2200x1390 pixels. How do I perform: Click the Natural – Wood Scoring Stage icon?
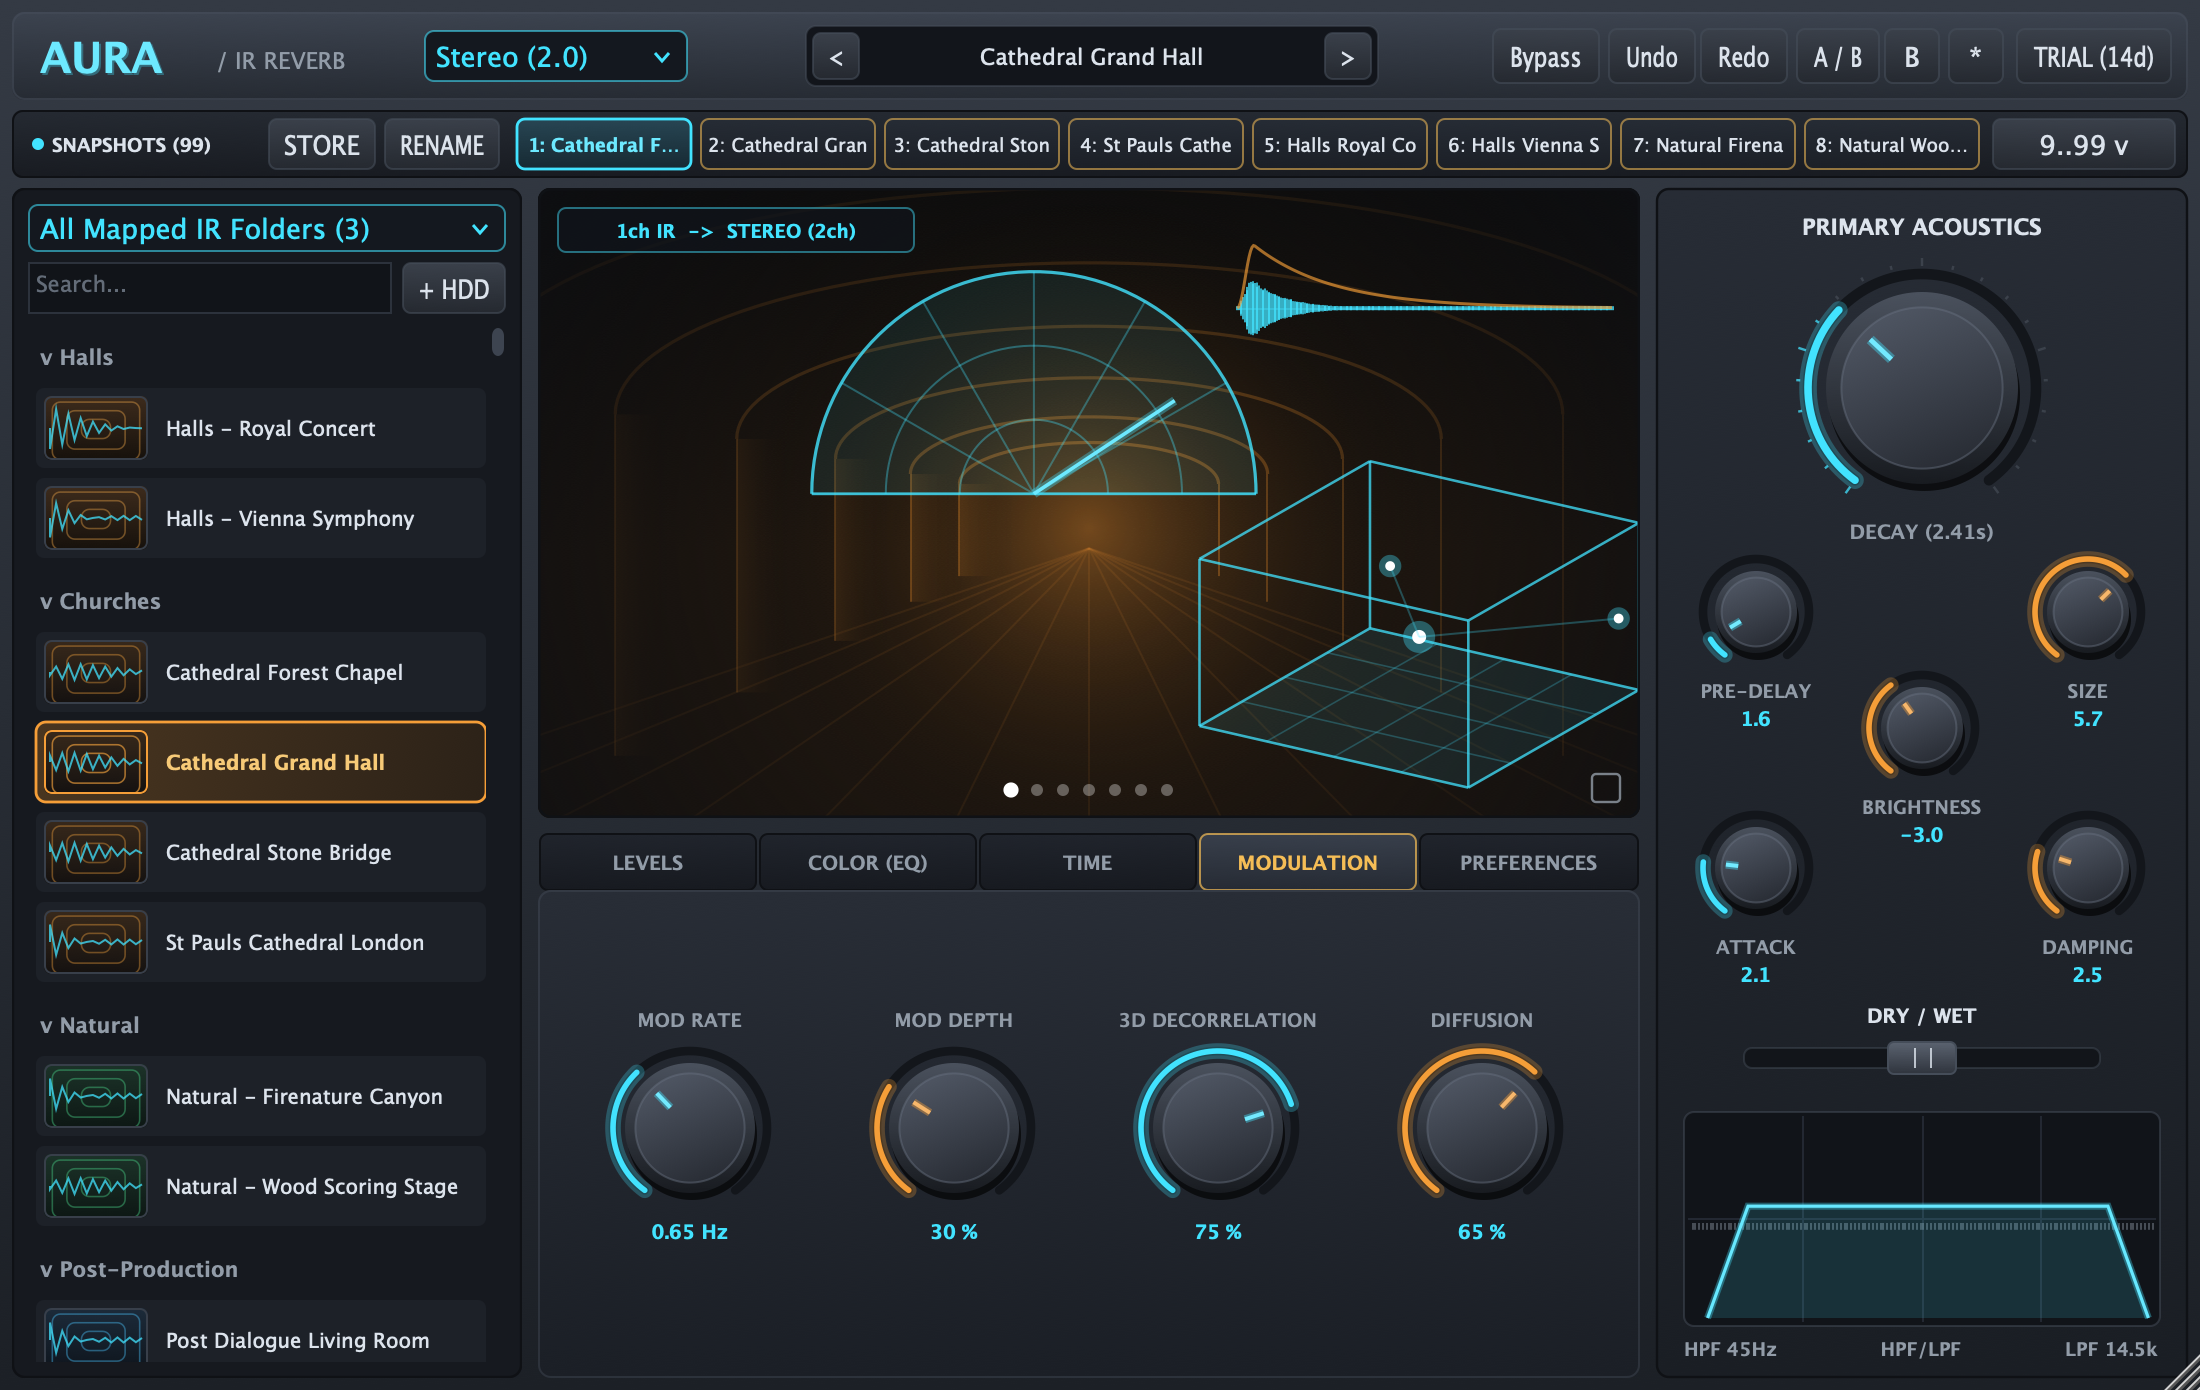pos(96,1187)
